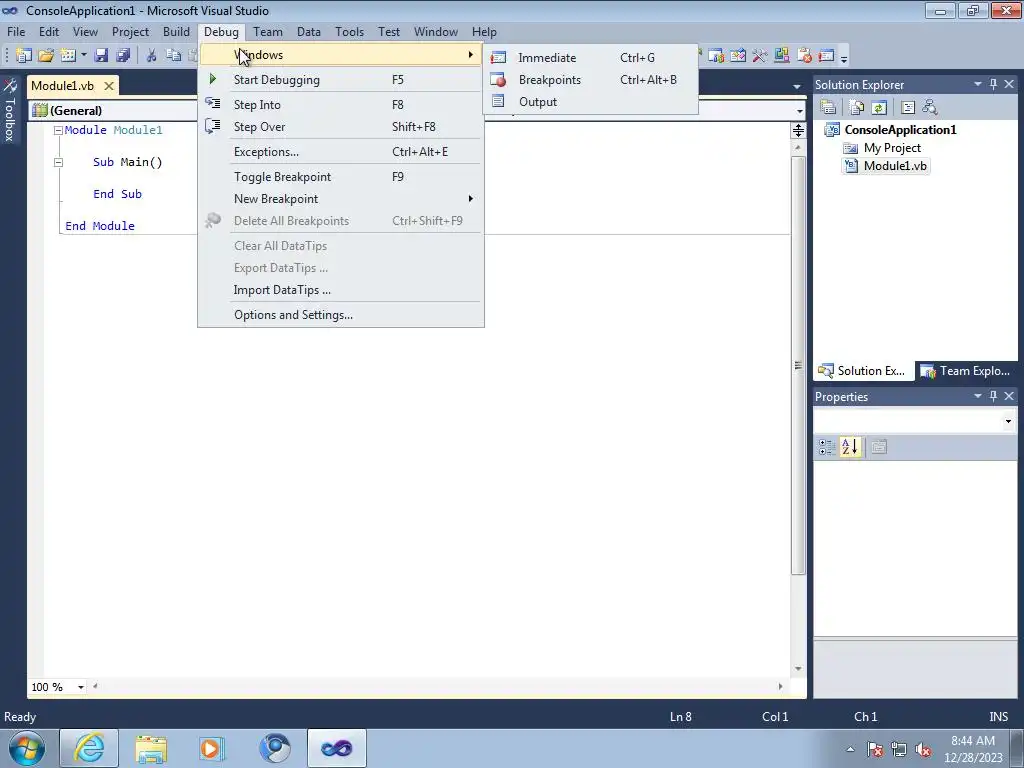Open Exceptions... from Debug menu
The height and width of the screenshot is (768, 1024).
pyautogui.click(x=341, y=152)
